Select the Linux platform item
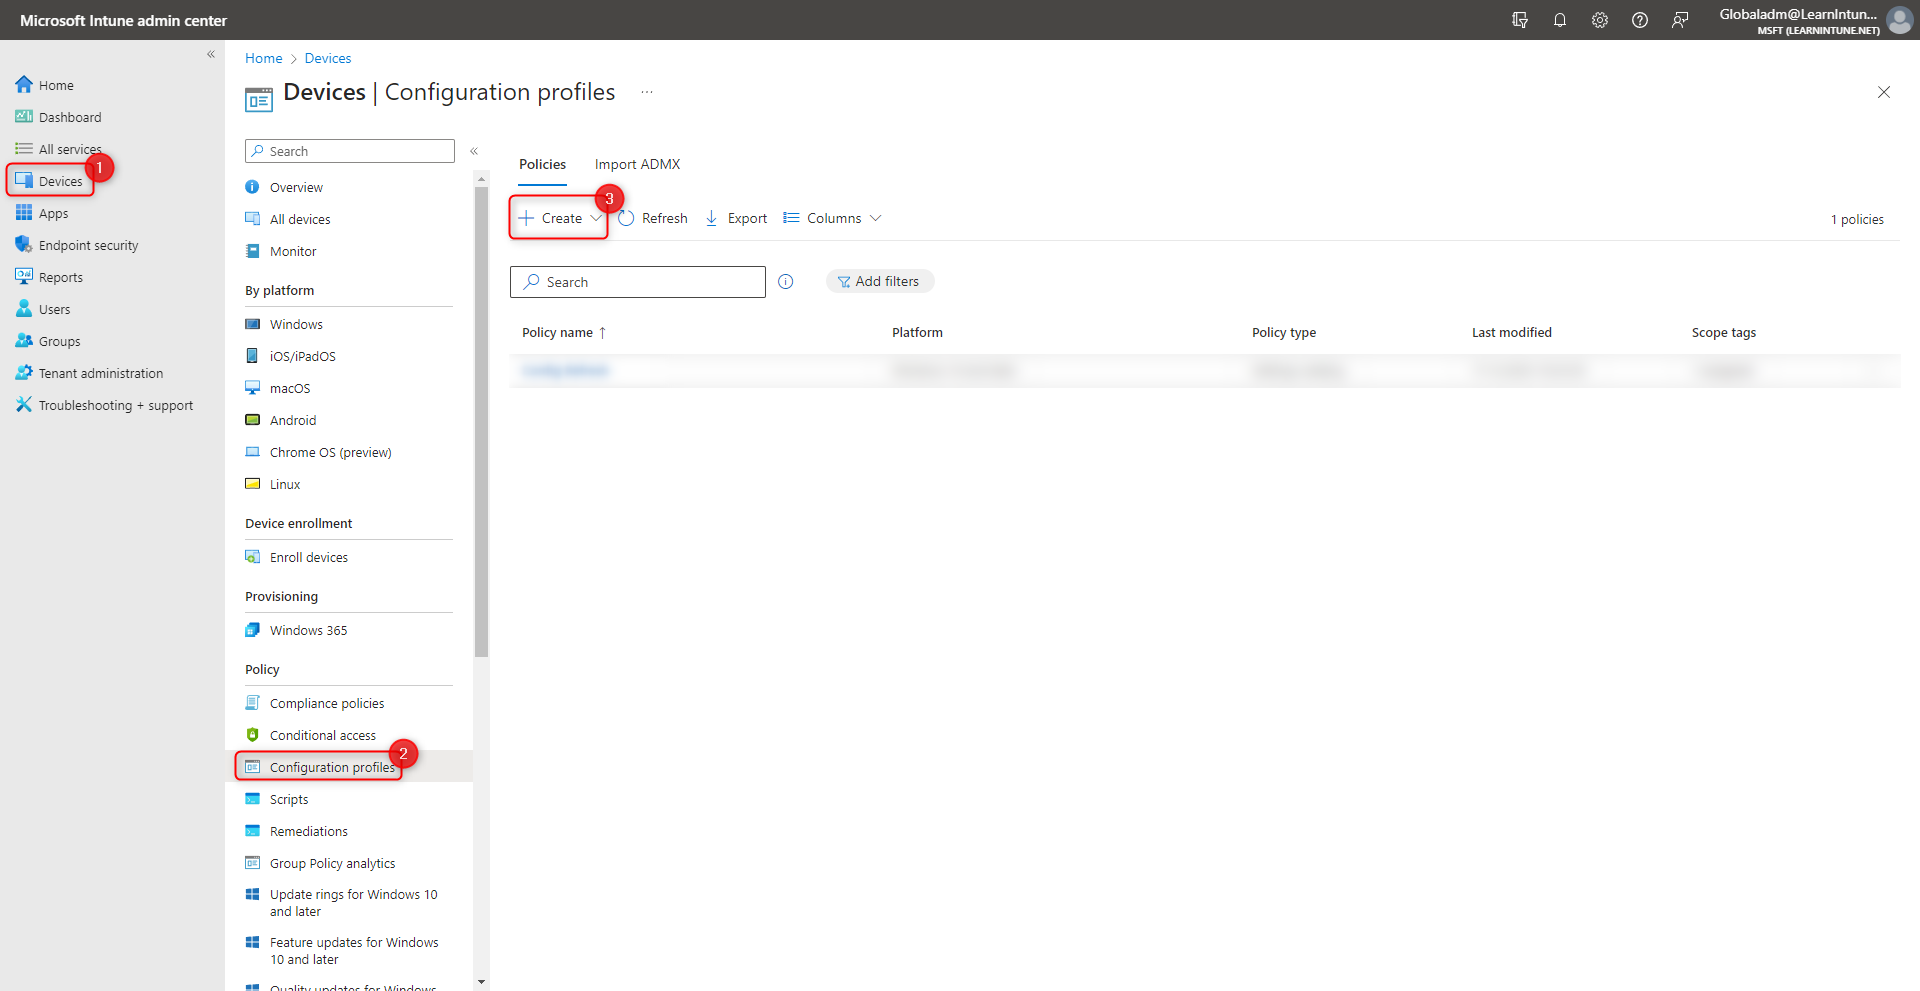 (285, 484)
